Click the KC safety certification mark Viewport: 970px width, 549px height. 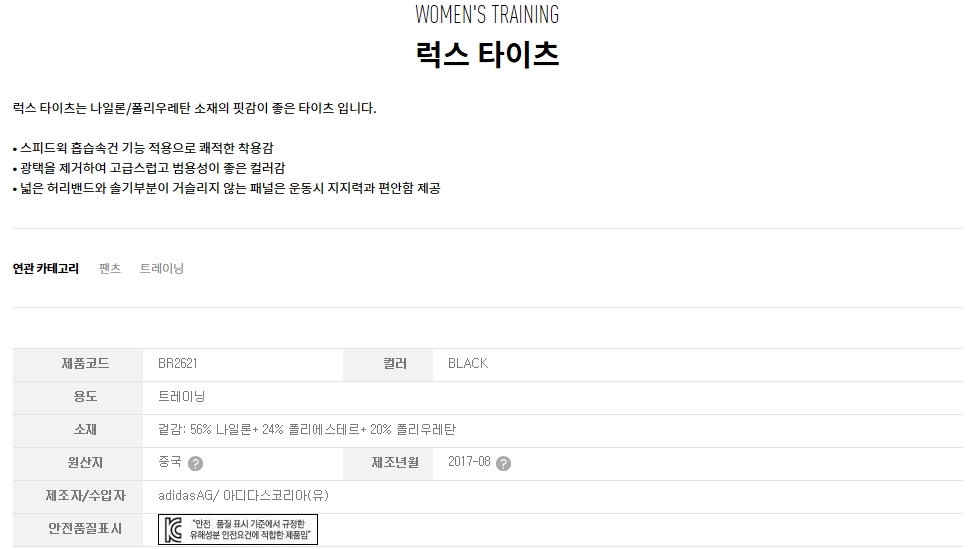click(x=238, y=529)
